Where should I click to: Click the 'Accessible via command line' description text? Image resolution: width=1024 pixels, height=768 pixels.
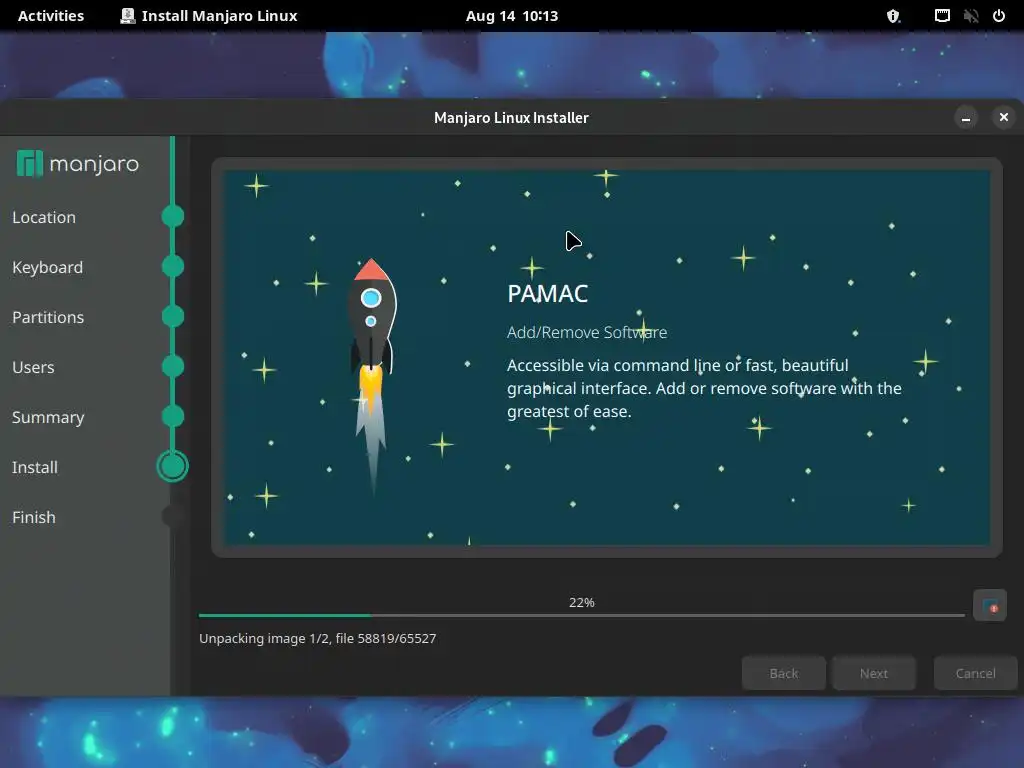(704, 388)
